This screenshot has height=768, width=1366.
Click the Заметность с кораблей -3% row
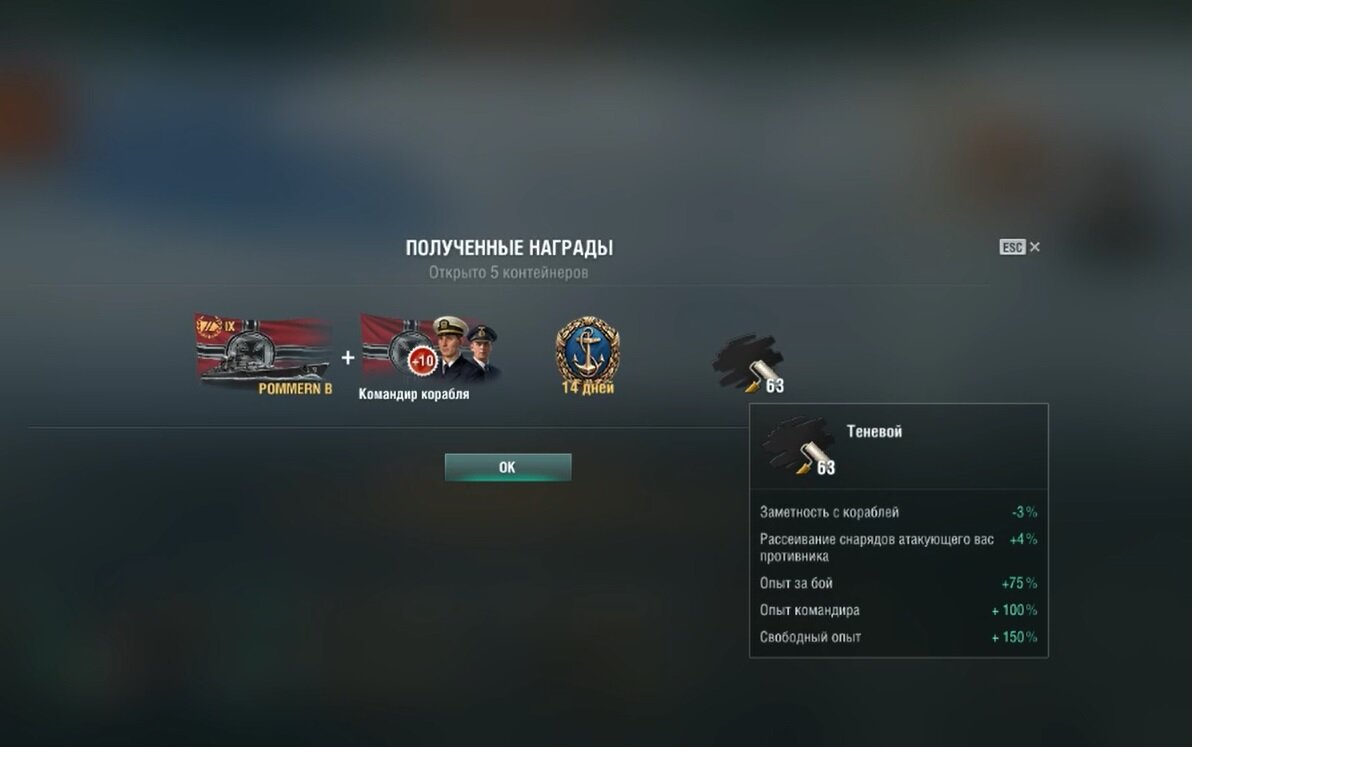pyautogui.click(x=898, y=512)
